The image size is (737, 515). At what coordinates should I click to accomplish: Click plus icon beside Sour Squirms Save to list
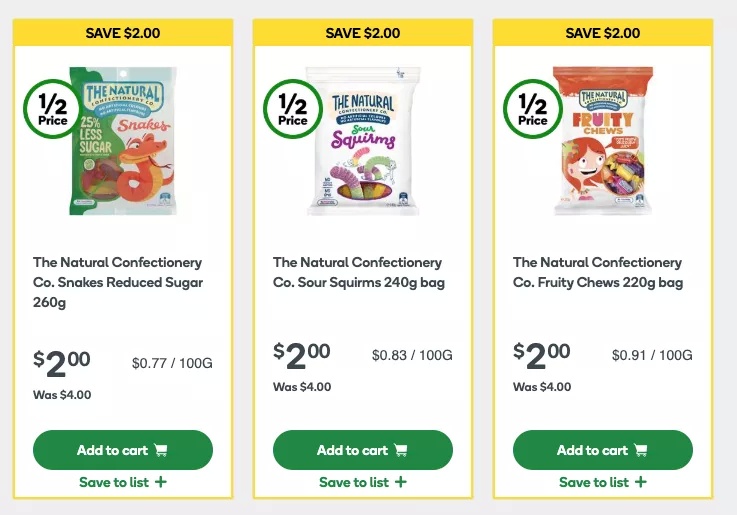point(401,482)
